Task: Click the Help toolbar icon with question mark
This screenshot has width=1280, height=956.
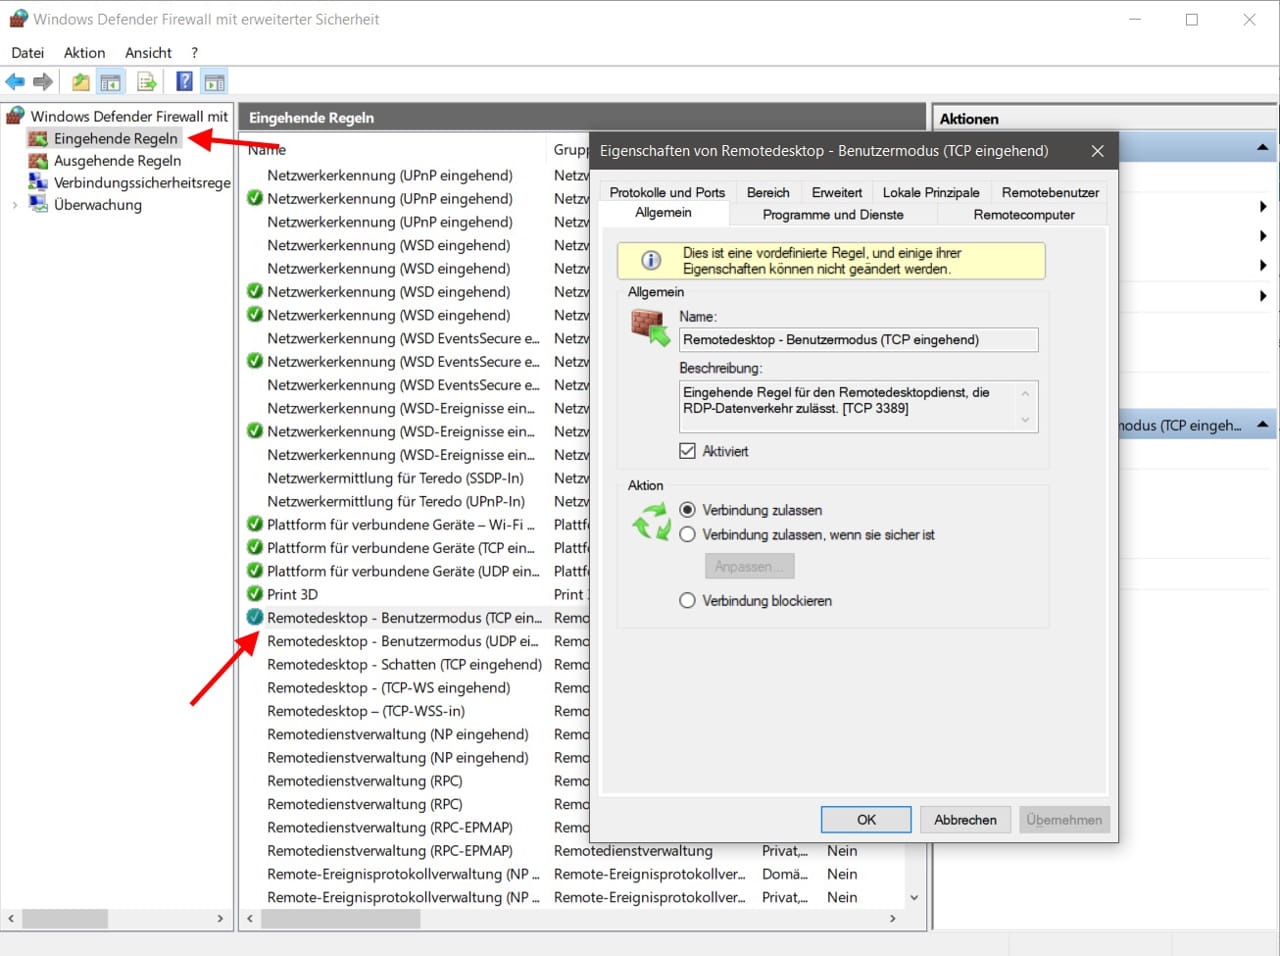Action: (x=185, y=80)
